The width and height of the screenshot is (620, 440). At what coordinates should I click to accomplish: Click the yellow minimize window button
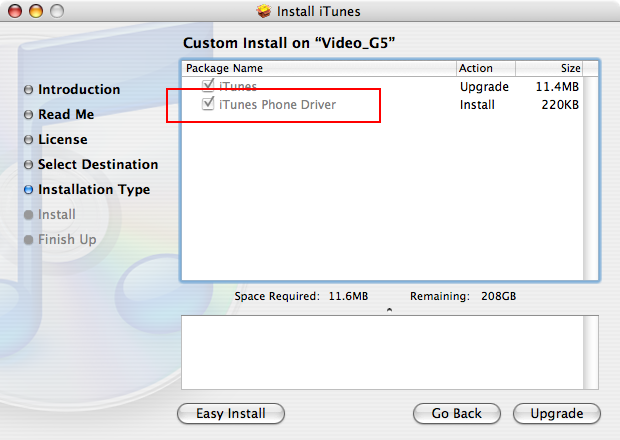[x=36, y=11]
